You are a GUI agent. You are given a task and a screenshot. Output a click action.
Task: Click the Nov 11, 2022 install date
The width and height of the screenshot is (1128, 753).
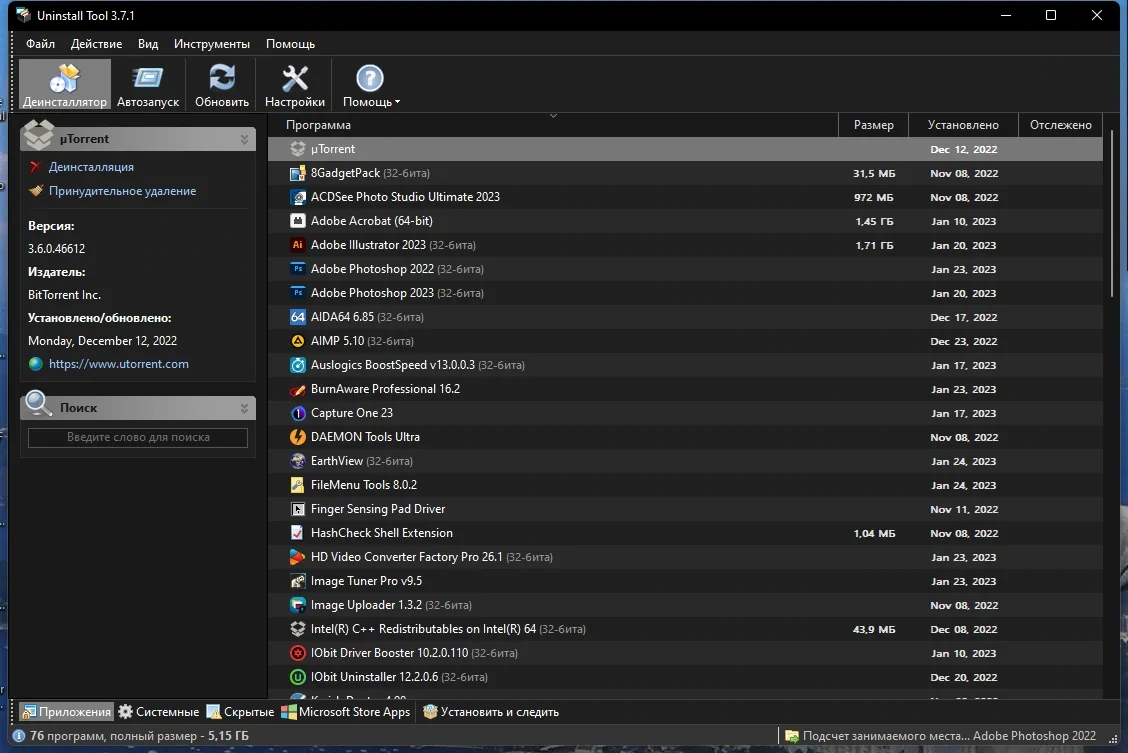pos(964,509)
